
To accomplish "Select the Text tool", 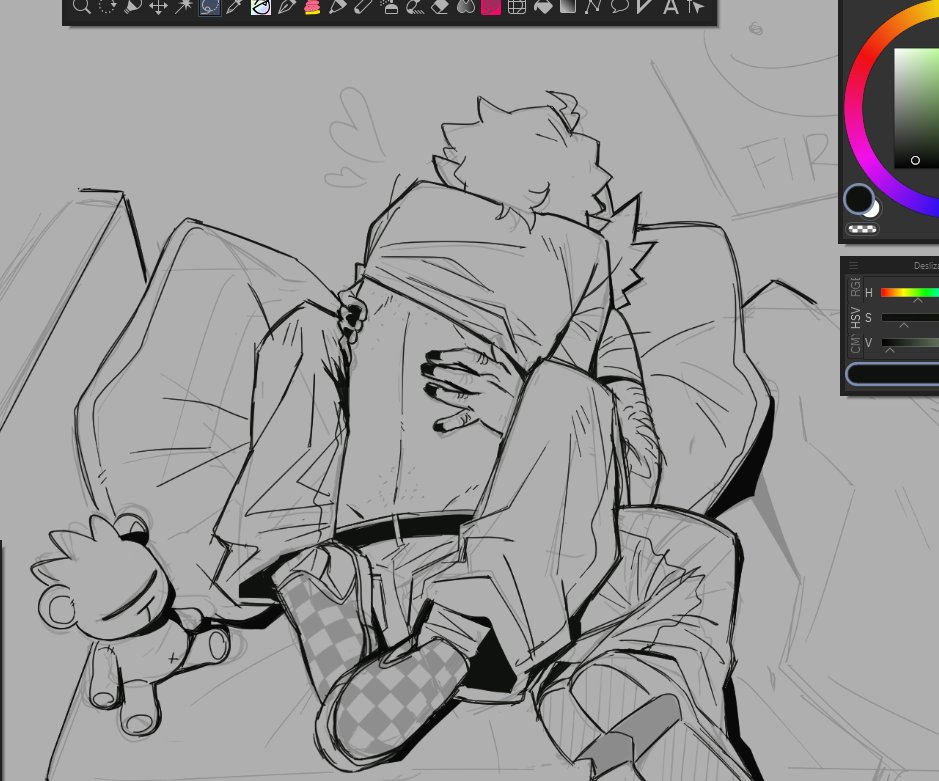I will click(x=670, y=7).
